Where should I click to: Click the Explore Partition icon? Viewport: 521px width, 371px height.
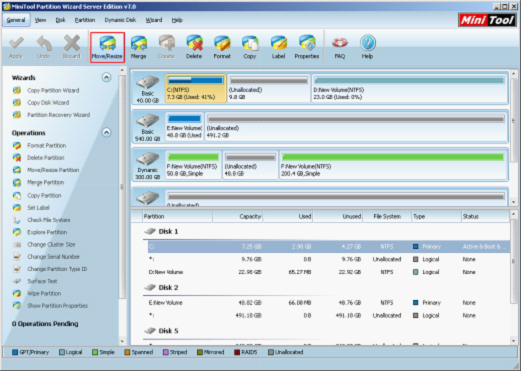(17, 232)
